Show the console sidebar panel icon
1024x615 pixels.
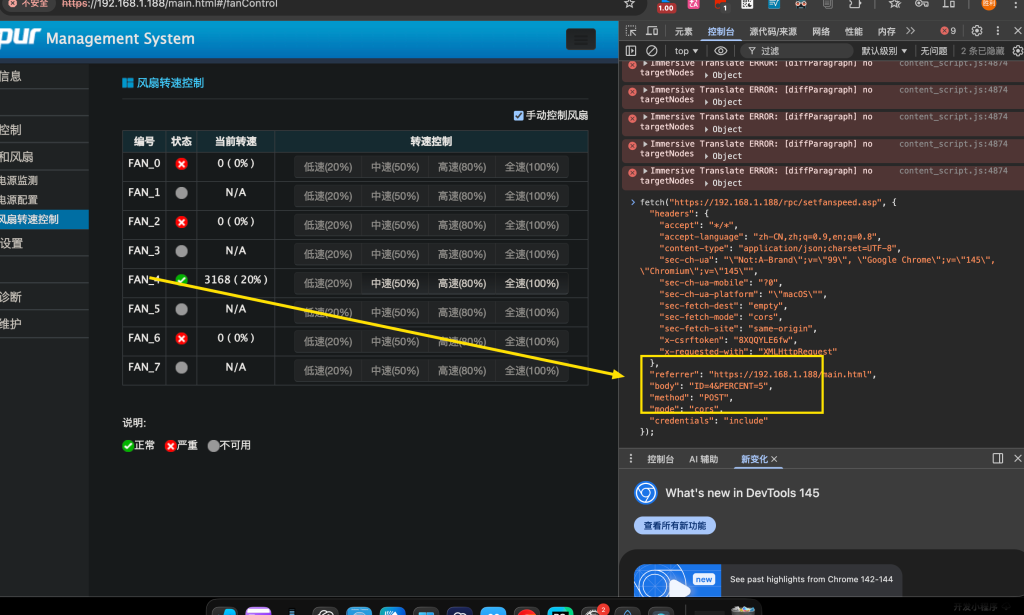coord(631,51)
